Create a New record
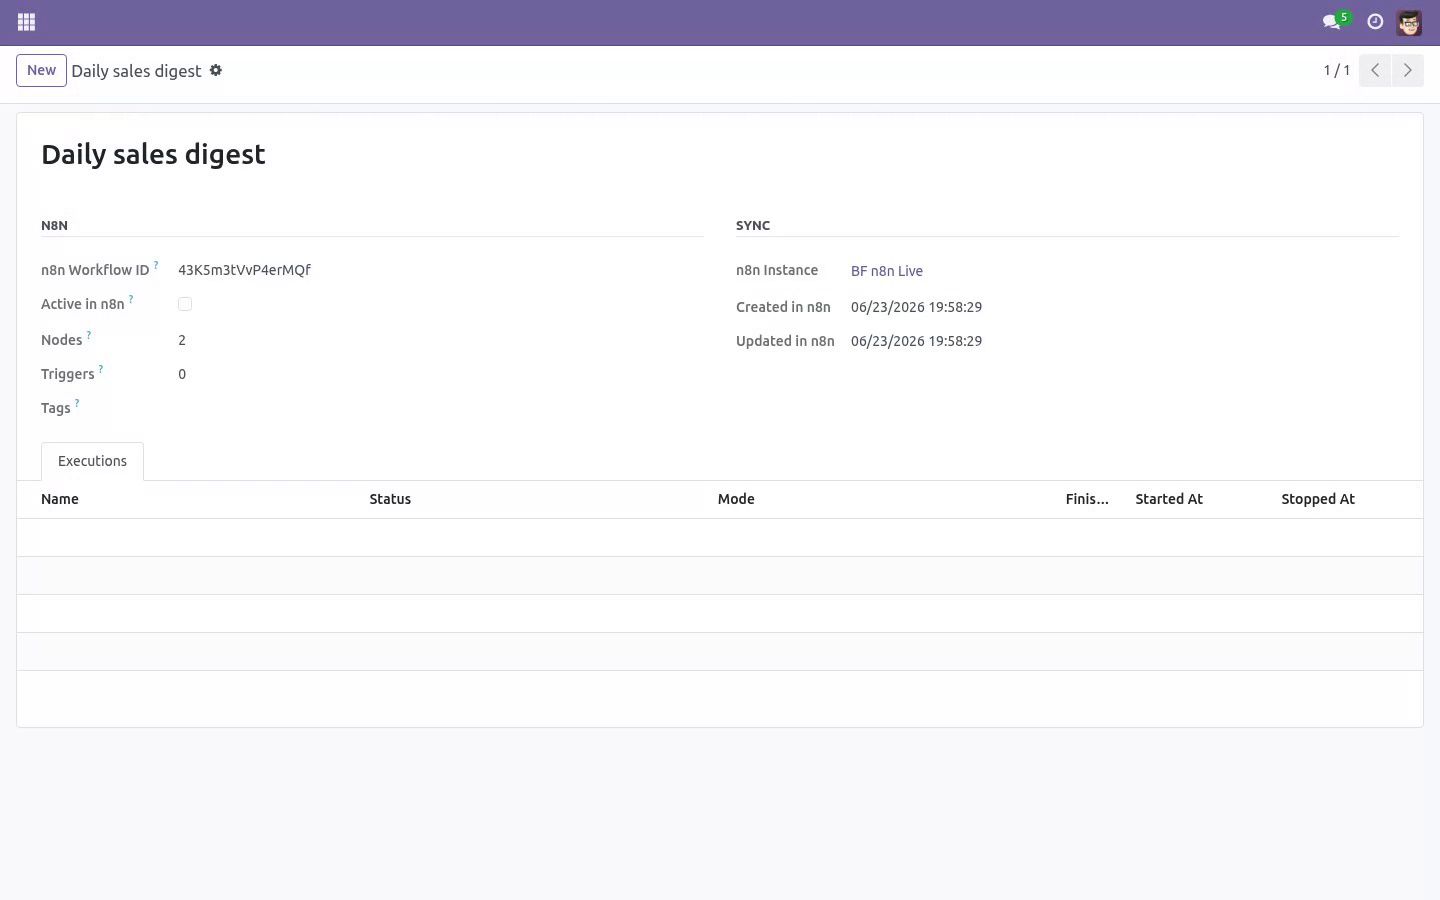 tap(41, 70)
